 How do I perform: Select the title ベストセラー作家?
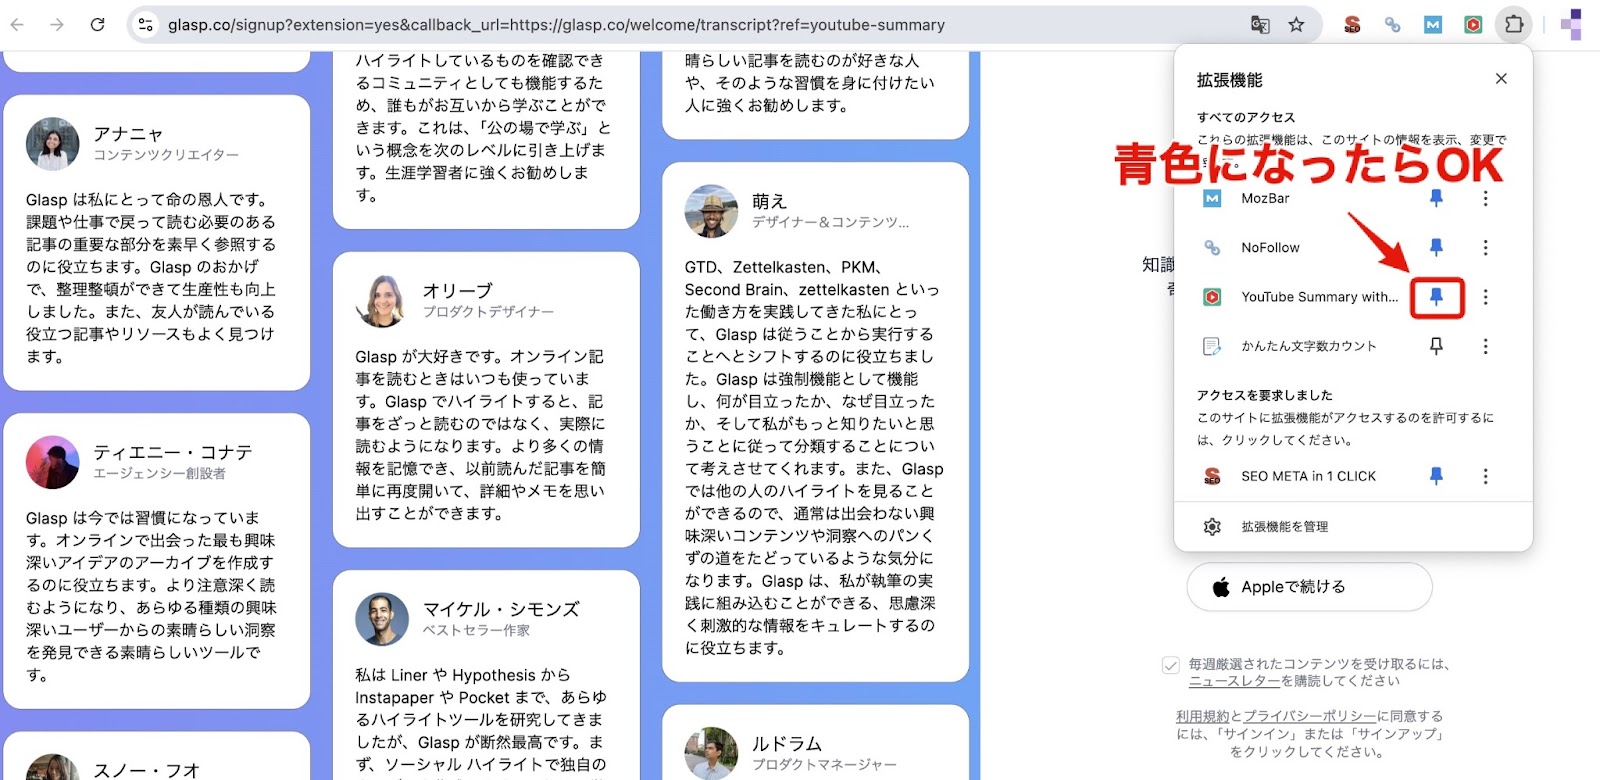click(476, 630)
